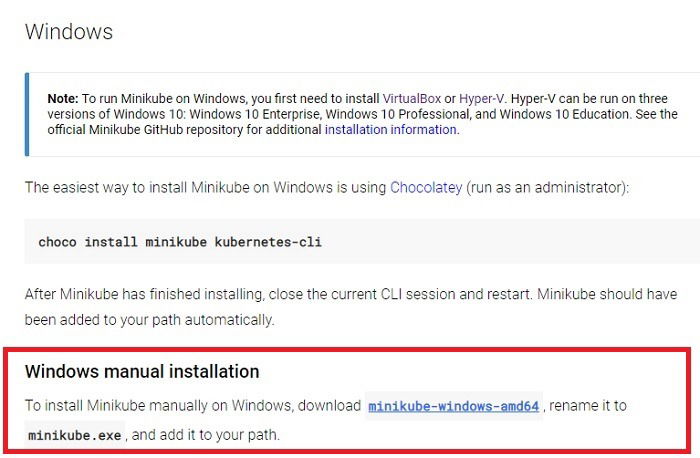Open the Chocolatey link
Screen dimensions: 700x458
[x=426, y=187]
